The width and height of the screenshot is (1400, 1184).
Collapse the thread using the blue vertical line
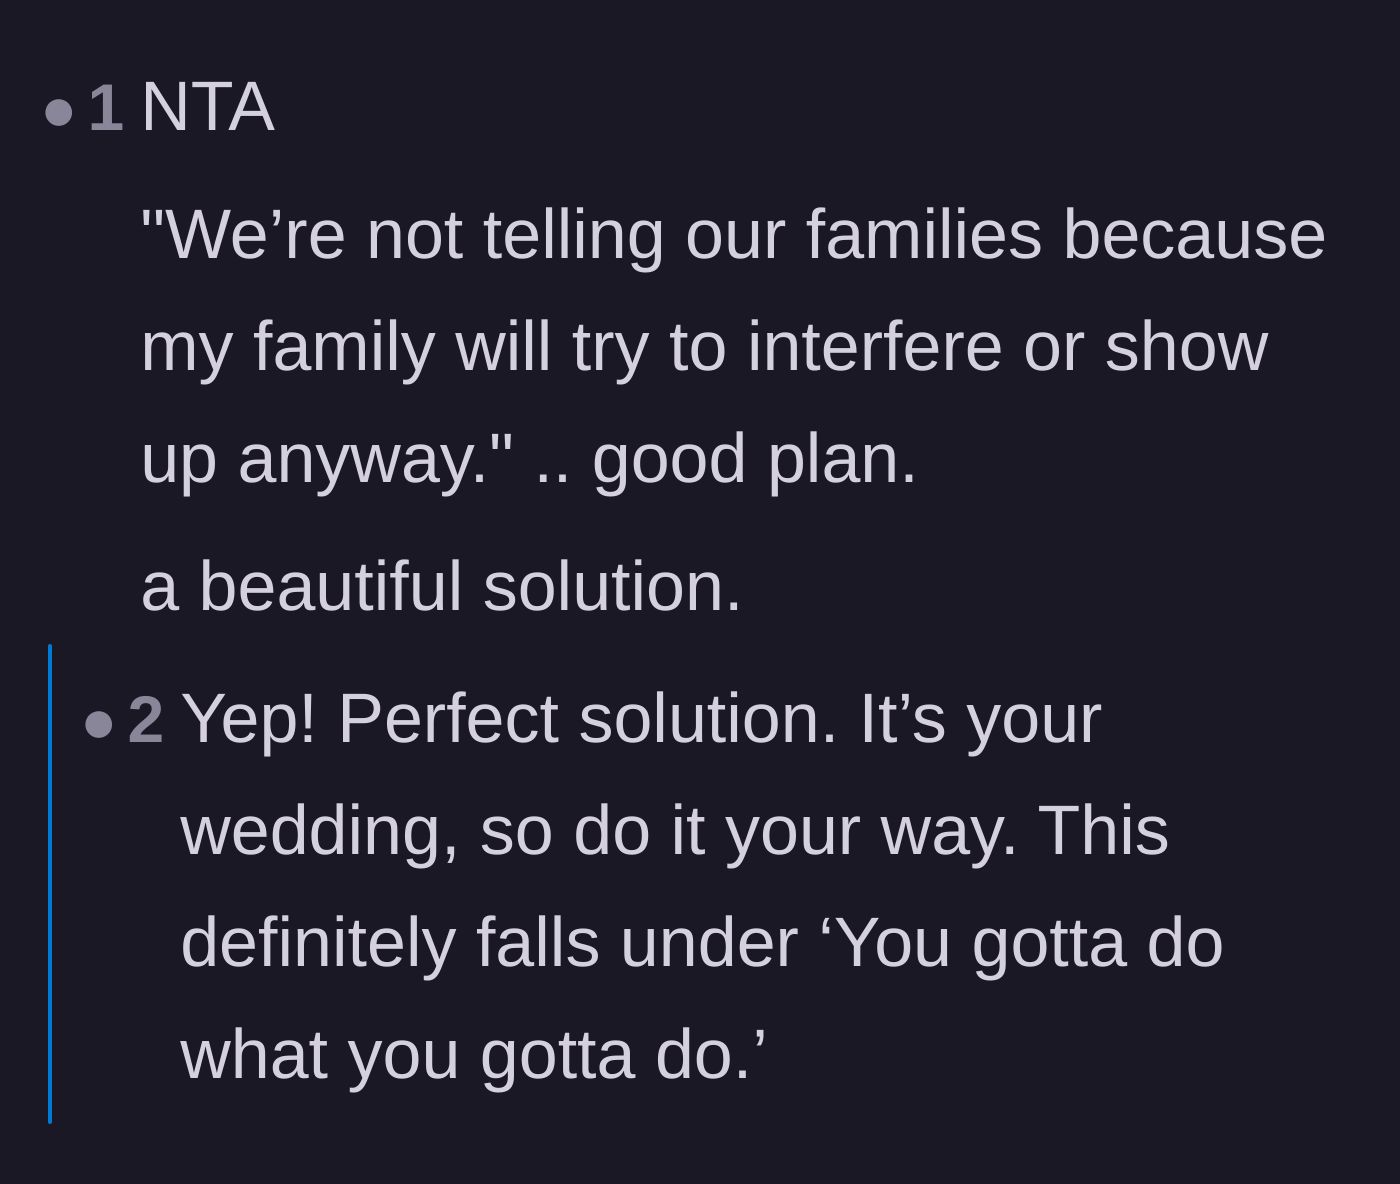[50, 884]
